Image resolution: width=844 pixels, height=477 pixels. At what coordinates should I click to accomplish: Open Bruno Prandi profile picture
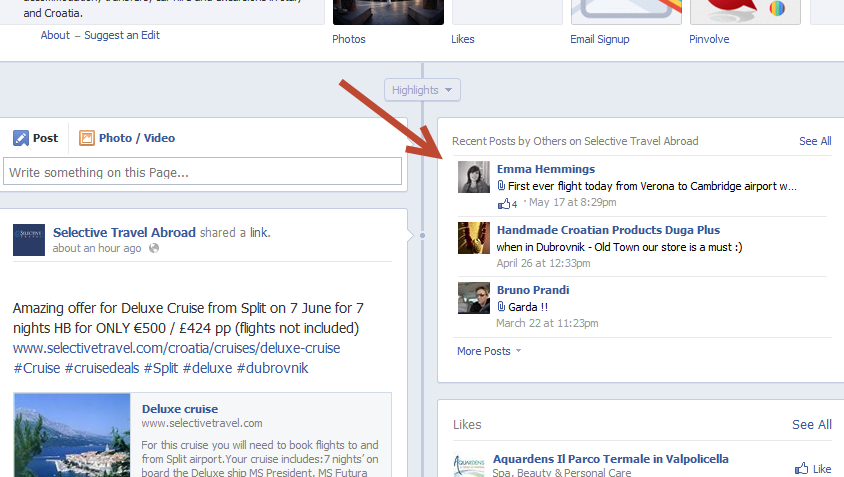(474, 298)
